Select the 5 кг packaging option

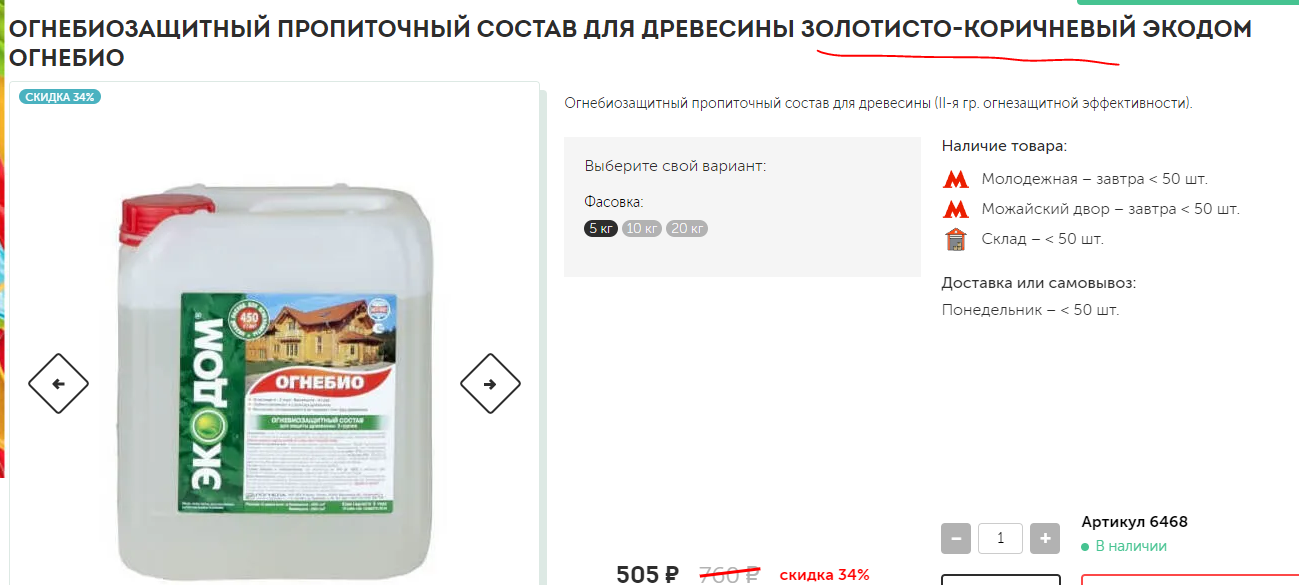click(x=601, y=228)
